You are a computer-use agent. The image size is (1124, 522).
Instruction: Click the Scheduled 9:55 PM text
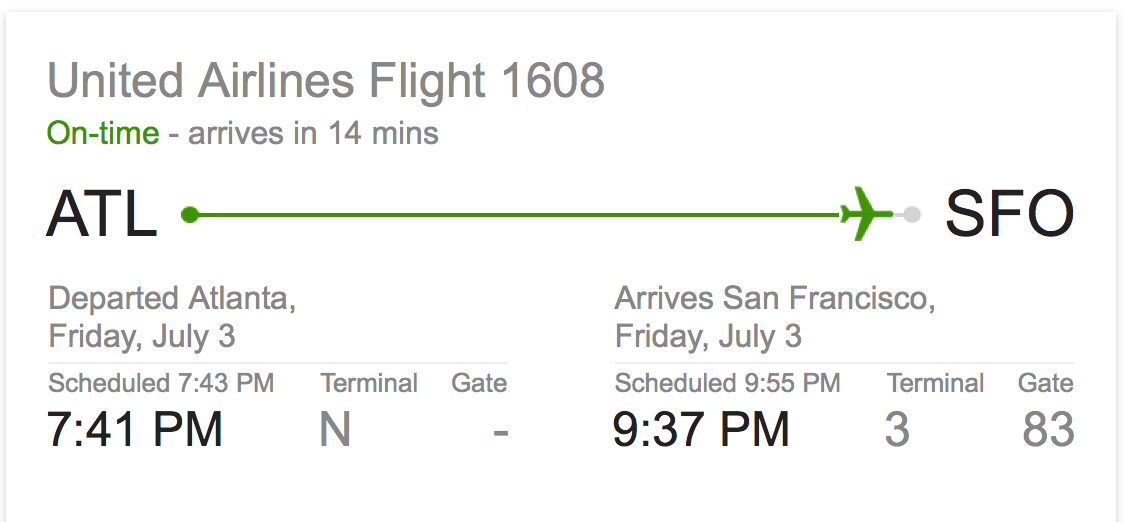pyautogui.click(x=728, y=384)
